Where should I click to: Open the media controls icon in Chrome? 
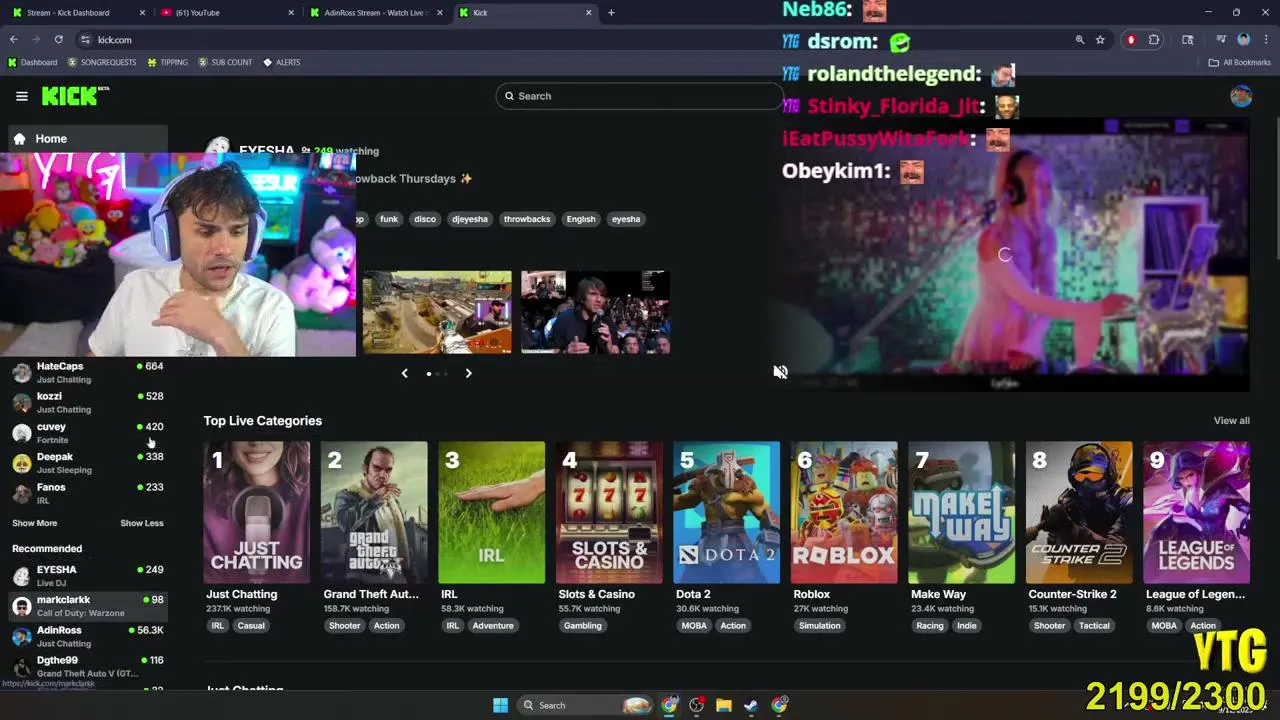(x=1221, y=40)
